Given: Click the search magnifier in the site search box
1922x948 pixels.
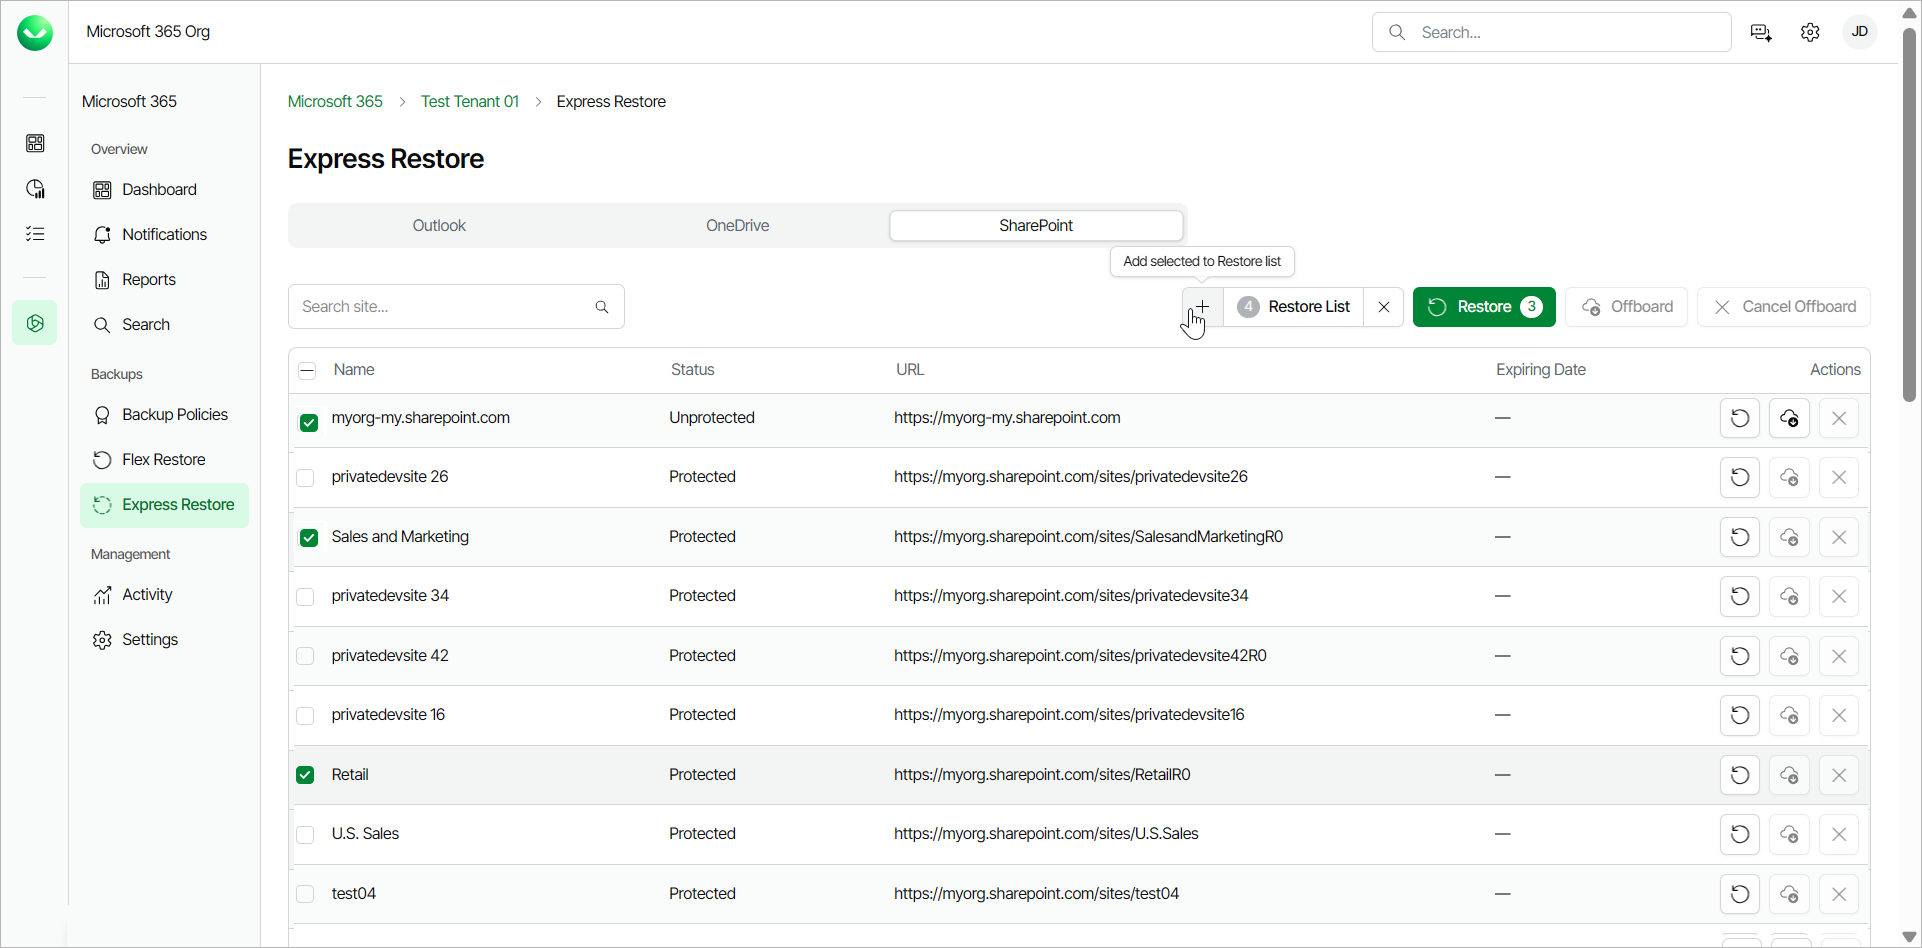Looking at the screenshot, I should 602,307.
